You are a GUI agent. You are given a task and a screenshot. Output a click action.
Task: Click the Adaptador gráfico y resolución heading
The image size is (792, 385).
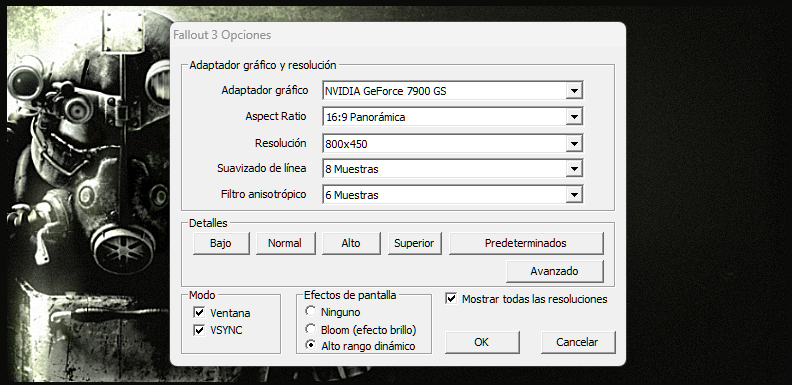[263, 65]
